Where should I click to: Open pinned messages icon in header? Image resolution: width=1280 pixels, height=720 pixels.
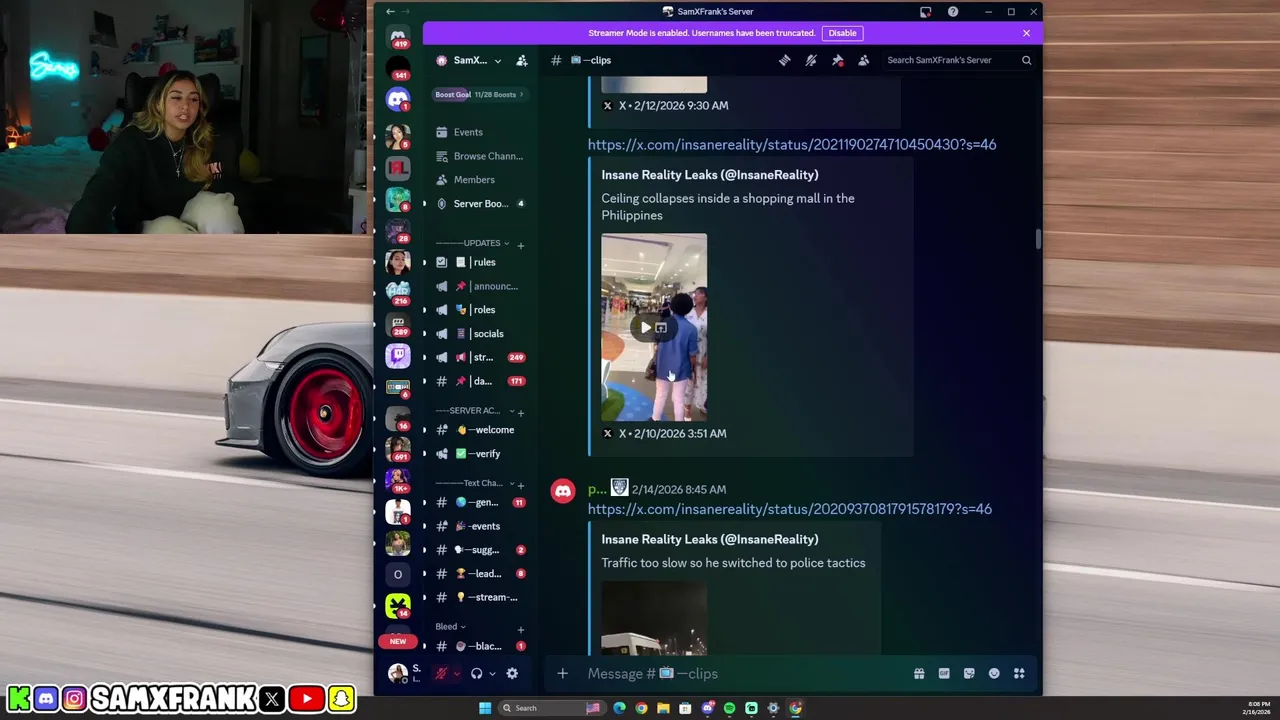pos(837,60)
